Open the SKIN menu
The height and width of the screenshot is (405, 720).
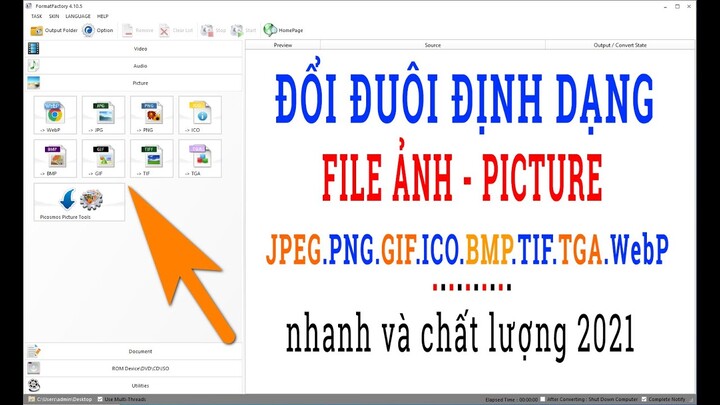pyautogui.click(x=54, y=16)
